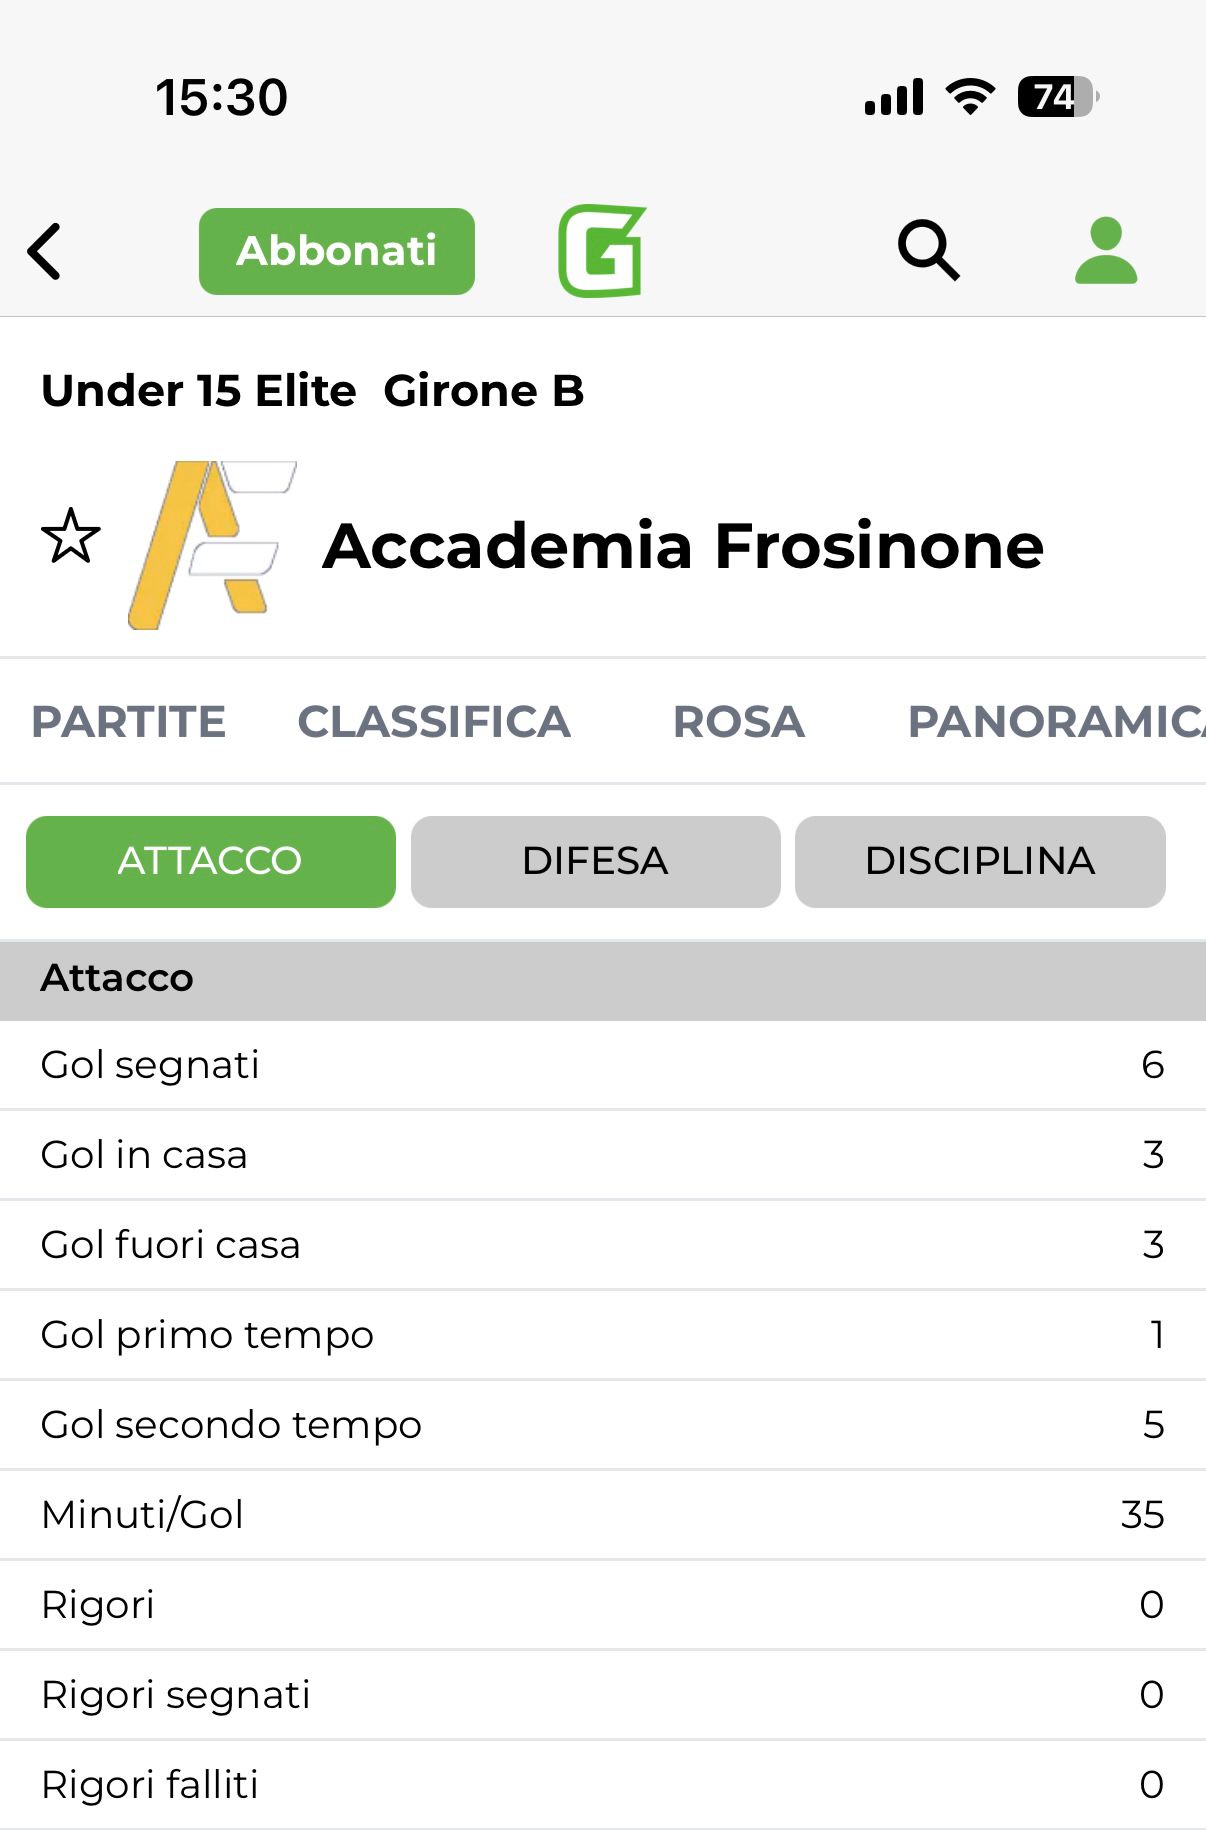The width and height of the screenshot is (1206, 1830).
Task: Tap the Wi-Fi status icon
Action: (x=970, y=97)
